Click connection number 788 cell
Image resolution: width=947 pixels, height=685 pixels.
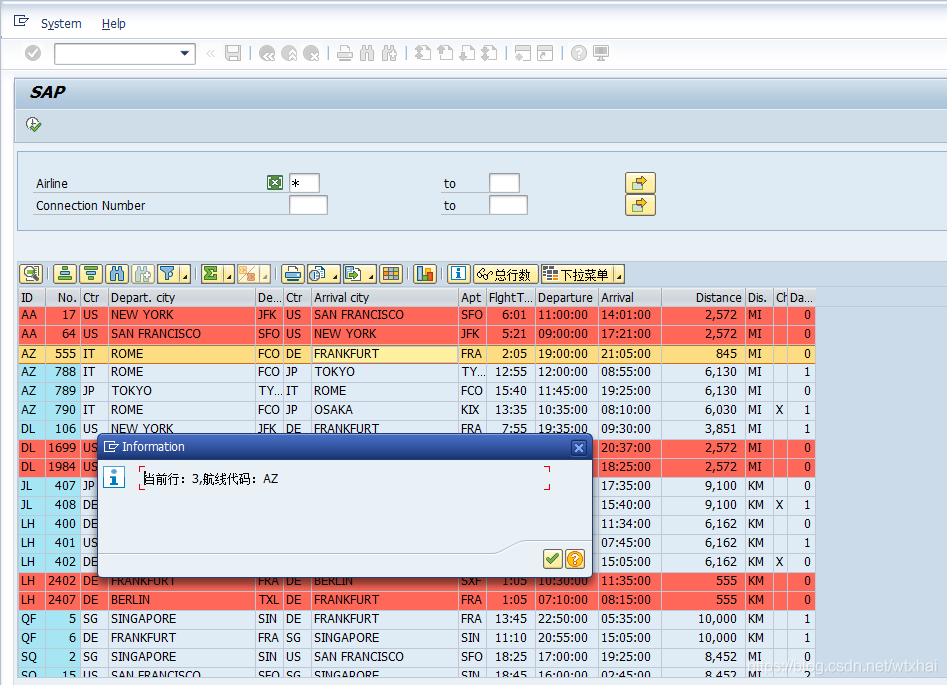62,372
